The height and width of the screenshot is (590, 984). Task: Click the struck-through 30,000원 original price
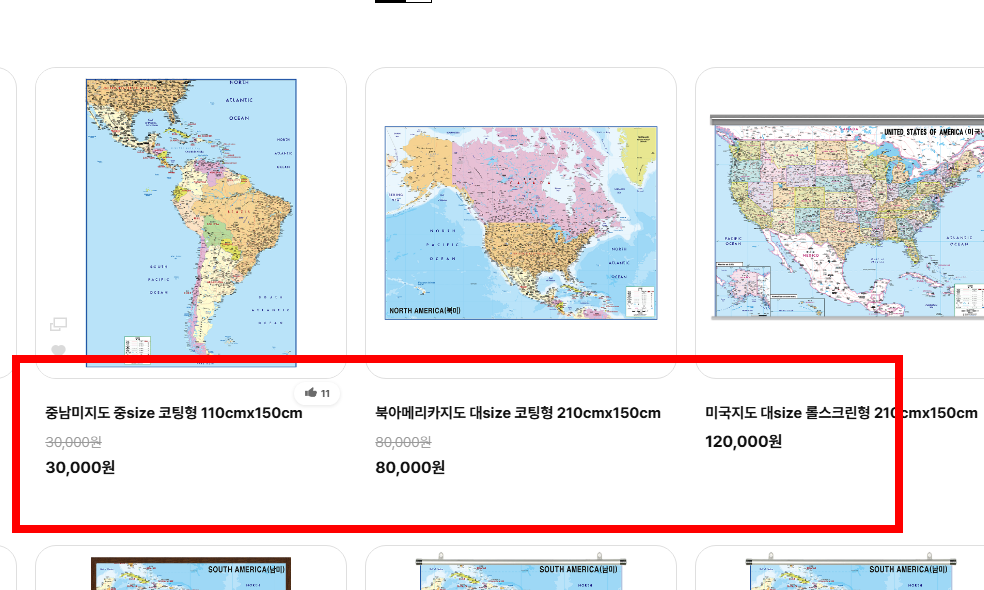click(x=73, y=442)
